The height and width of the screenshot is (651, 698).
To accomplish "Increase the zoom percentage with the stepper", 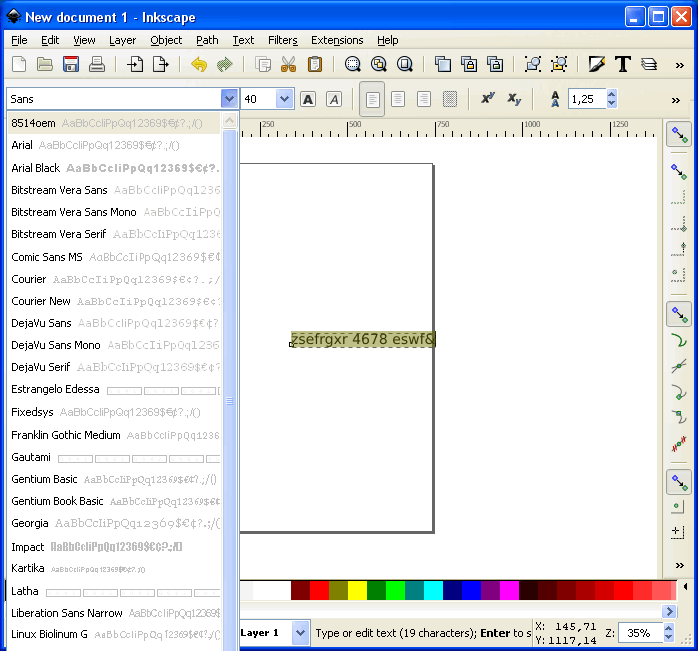I will pyautogui.click(x=669, y=628).
